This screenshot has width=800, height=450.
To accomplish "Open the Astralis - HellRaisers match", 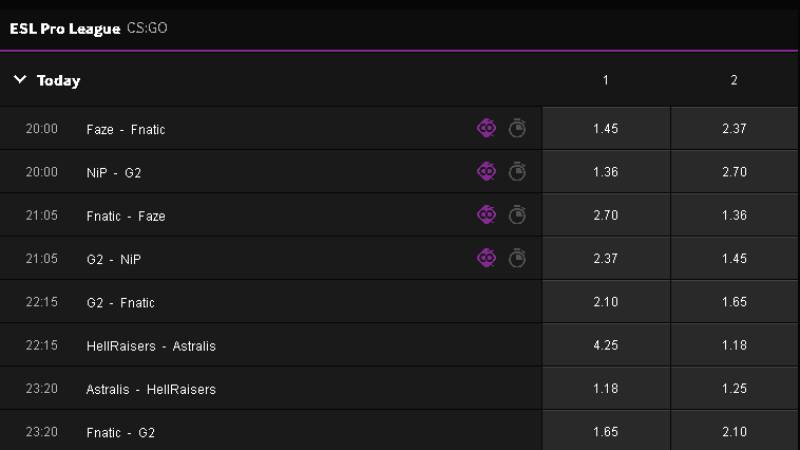I will [151, 389].
